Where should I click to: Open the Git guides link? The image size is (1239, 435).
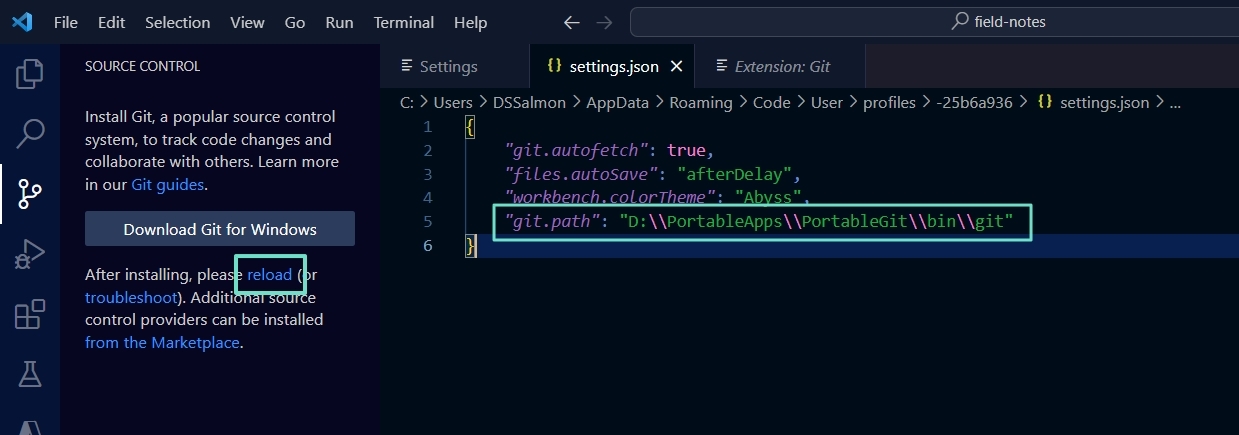coord(167,184)
